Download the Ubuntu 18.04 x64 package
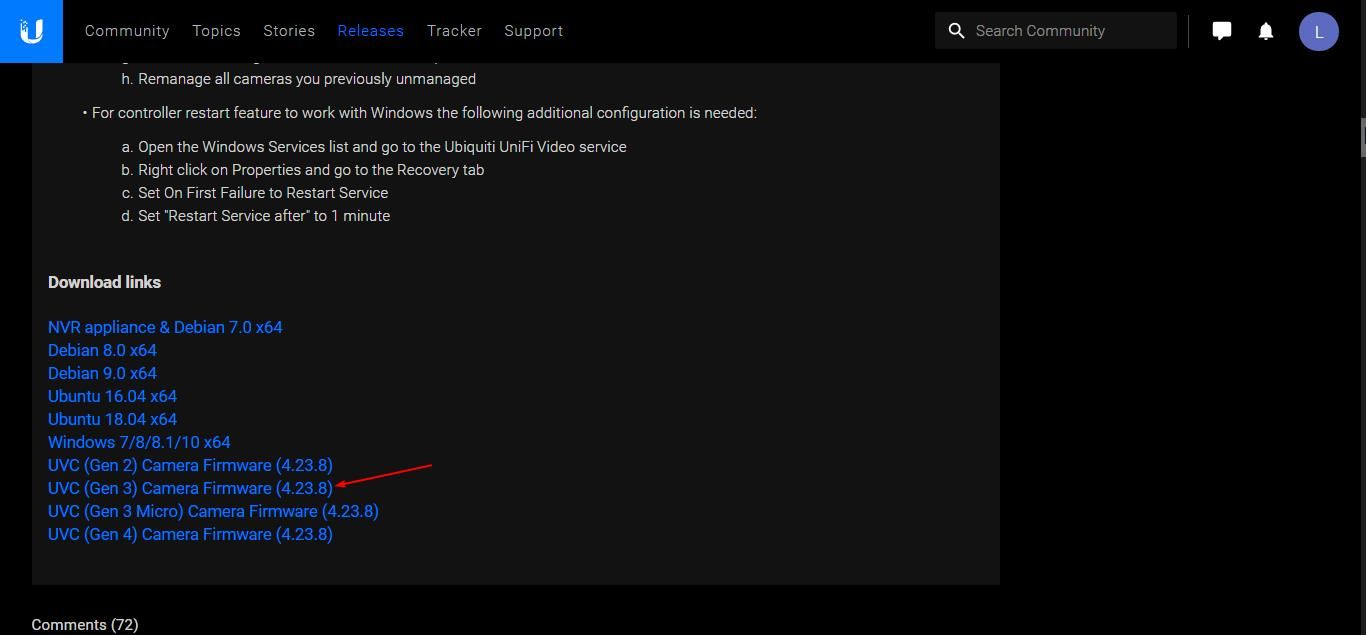The width and height of the screenshot is (1366, 635). (x=112, y=419)
